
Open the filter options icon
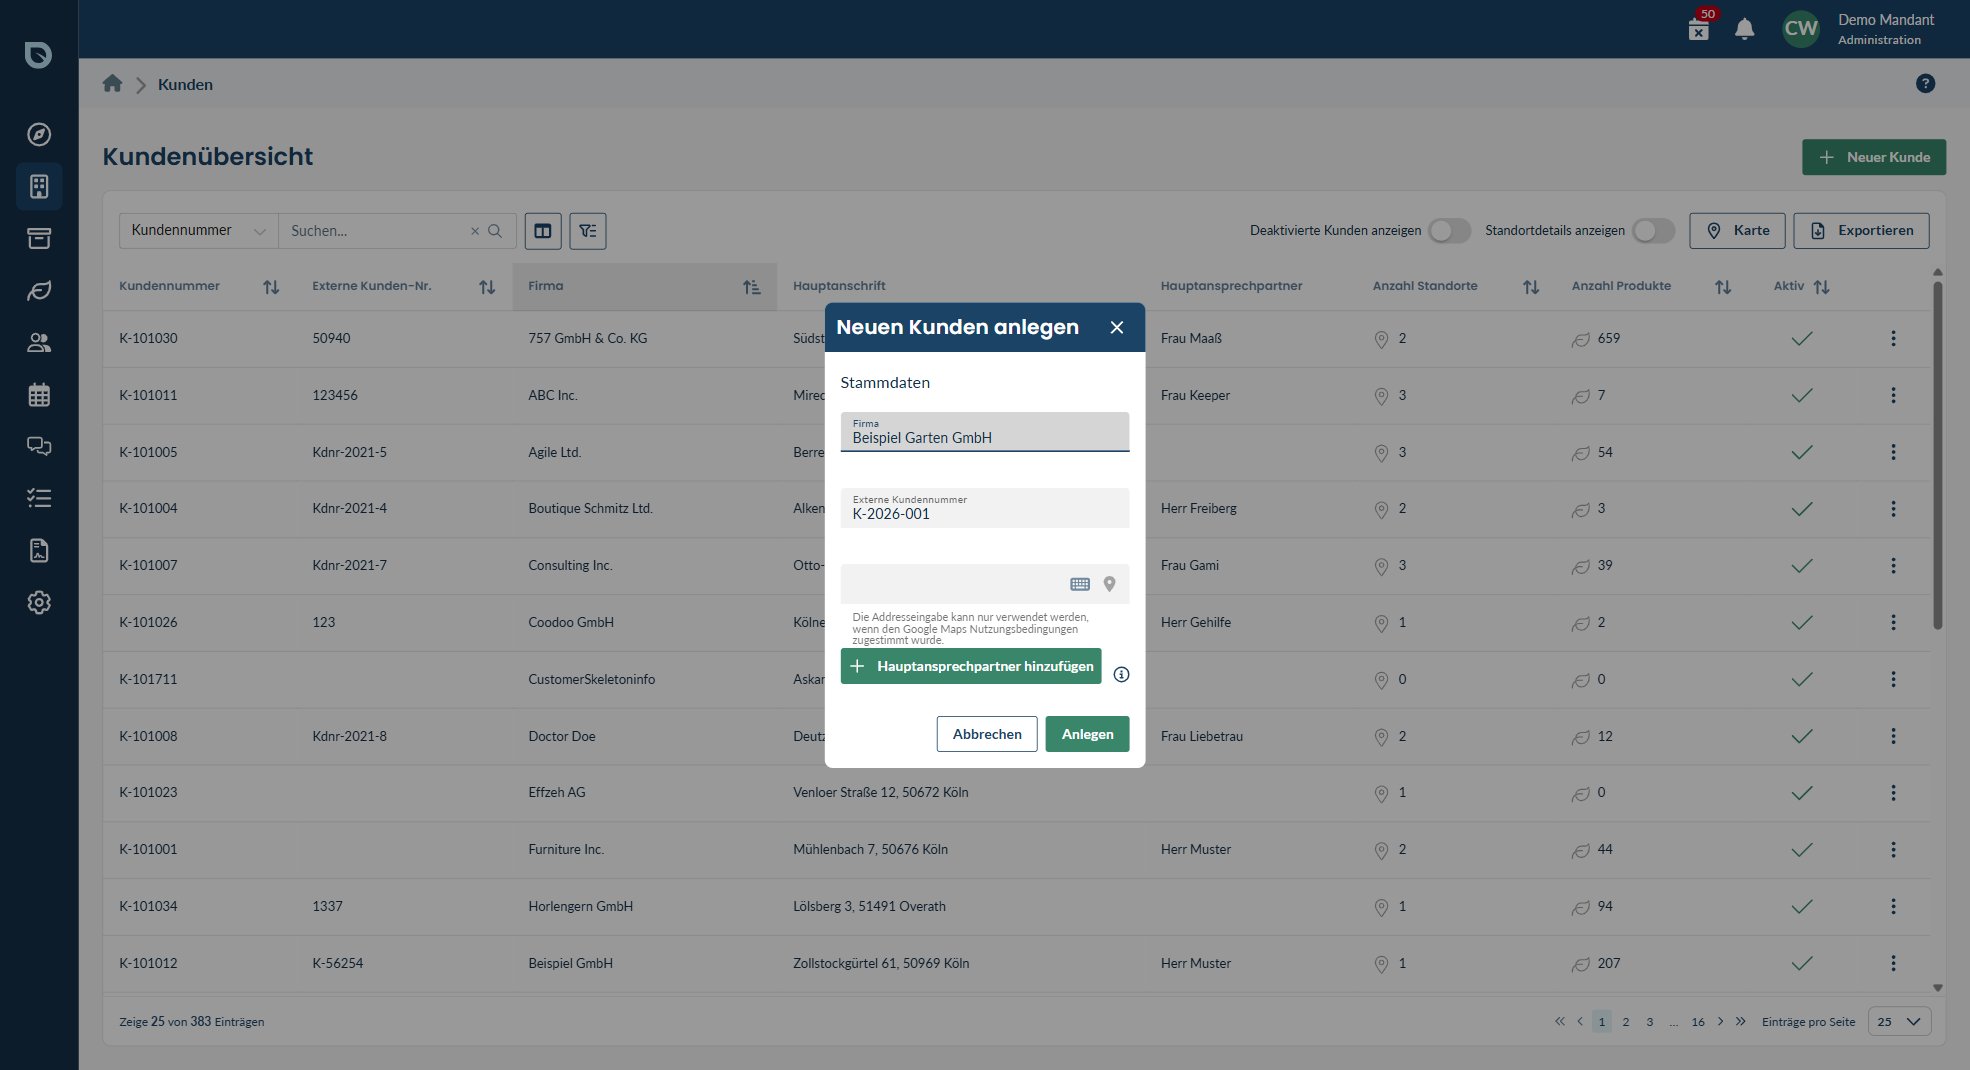[x=588, y=231]
